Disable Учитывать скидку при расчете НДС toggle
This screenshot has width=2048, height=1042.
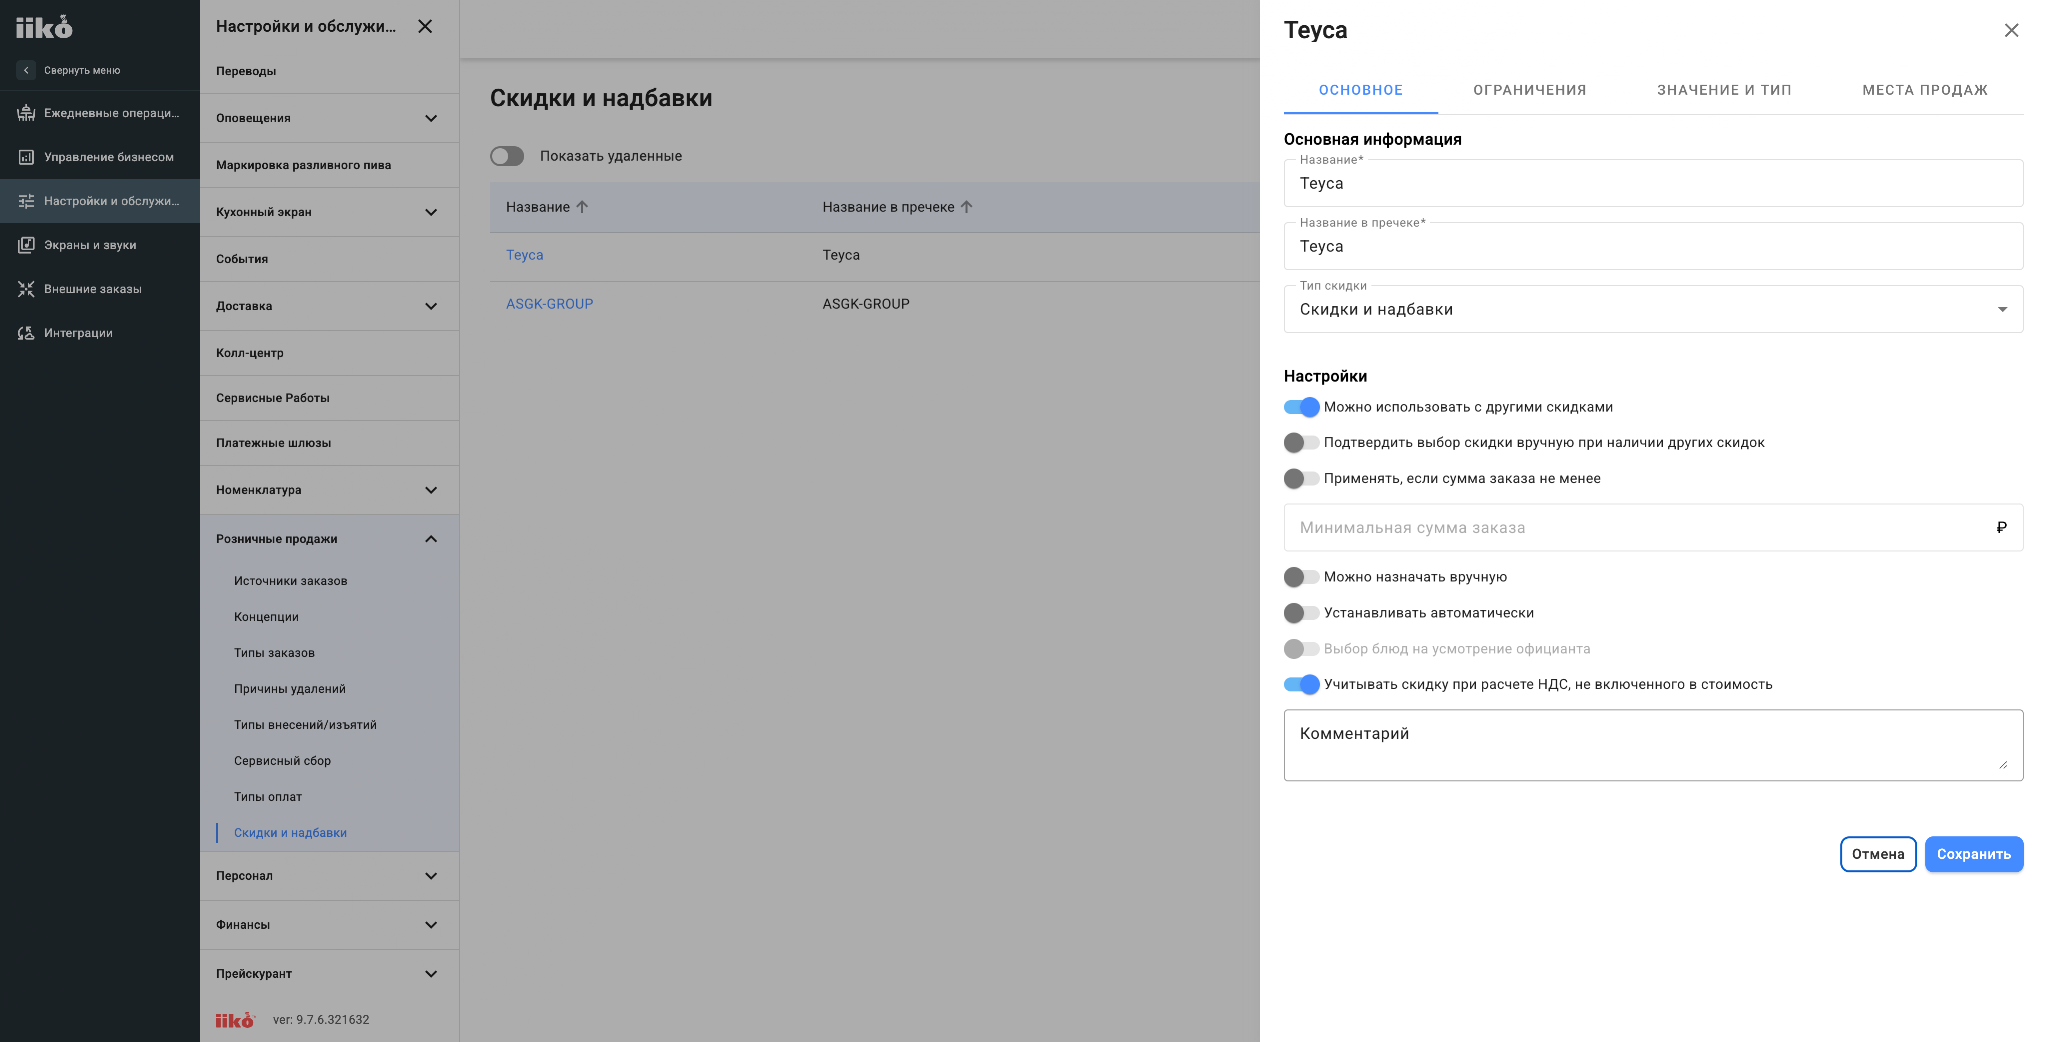(1302, 685)
